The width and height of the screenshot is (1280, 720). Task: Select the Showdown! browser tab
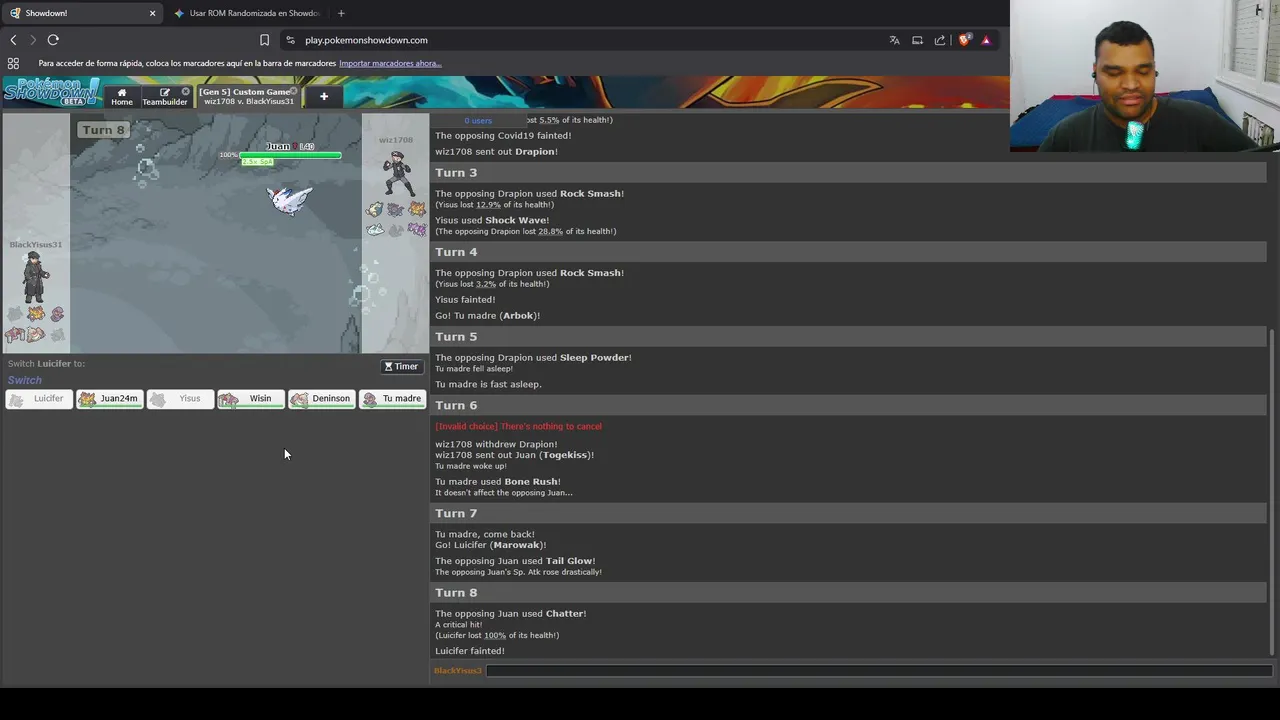(80, 13)
